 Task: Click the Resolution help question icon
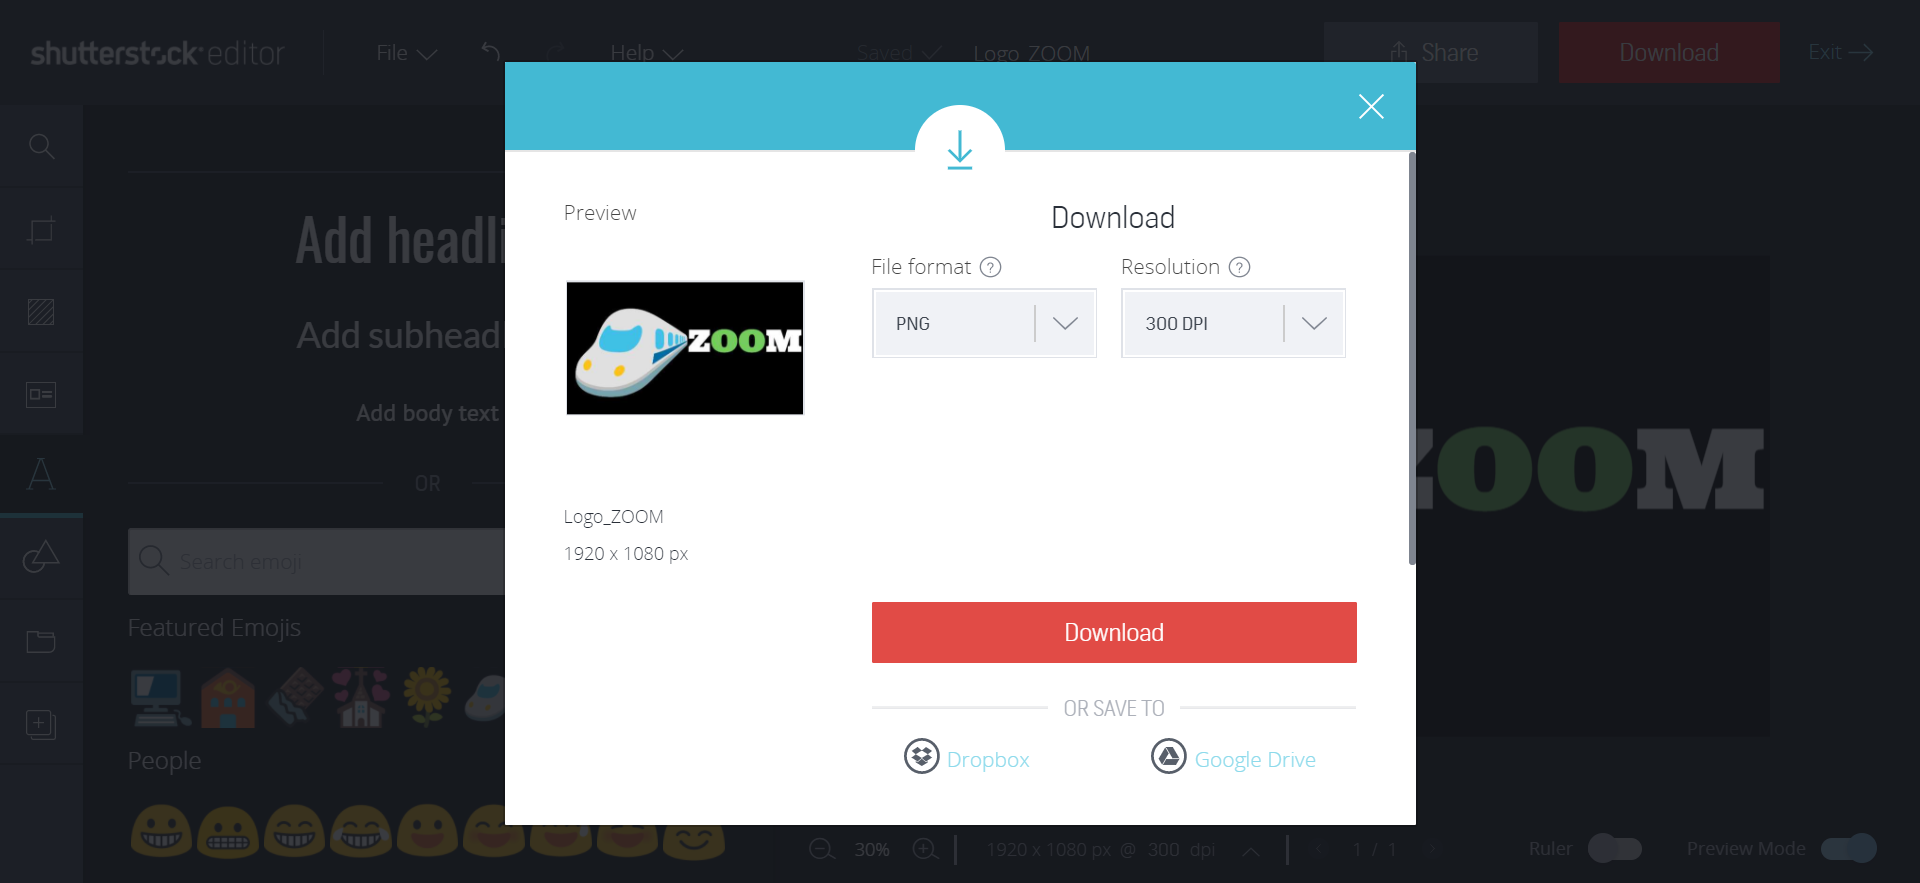click(x=1239, y=267)
